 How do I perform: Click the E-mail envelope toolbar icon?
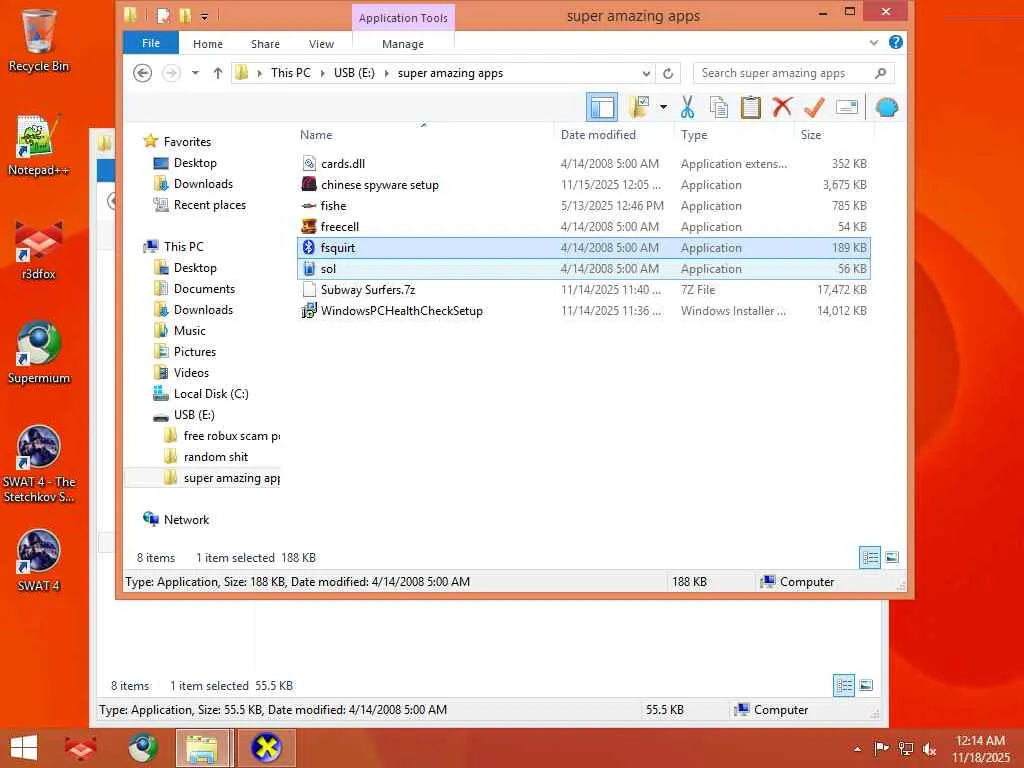[846, 107]
